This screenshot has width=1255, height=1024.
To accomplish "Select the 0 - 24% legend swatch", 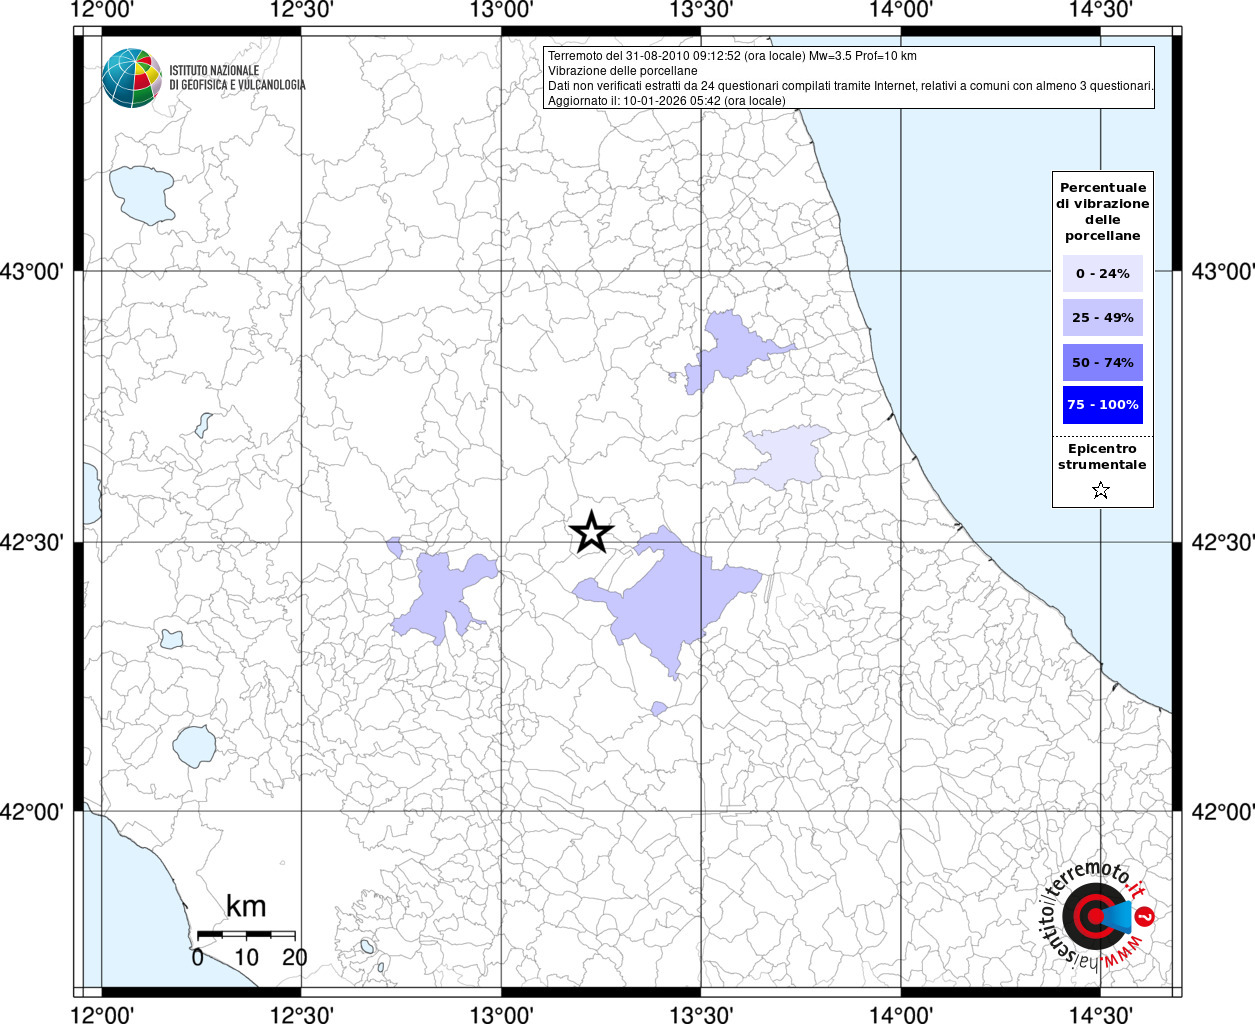I will point(1103,273).
